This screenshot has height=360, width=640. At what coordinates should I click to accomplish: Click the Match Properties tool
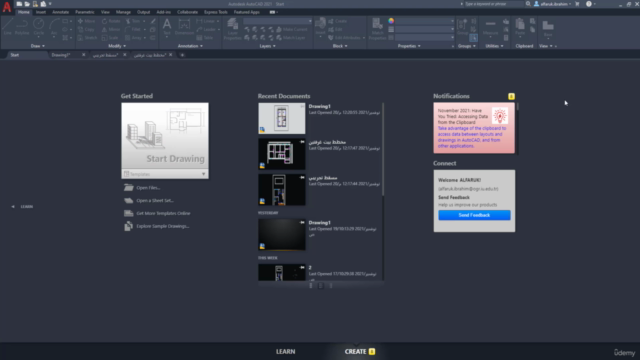point(378,29)
